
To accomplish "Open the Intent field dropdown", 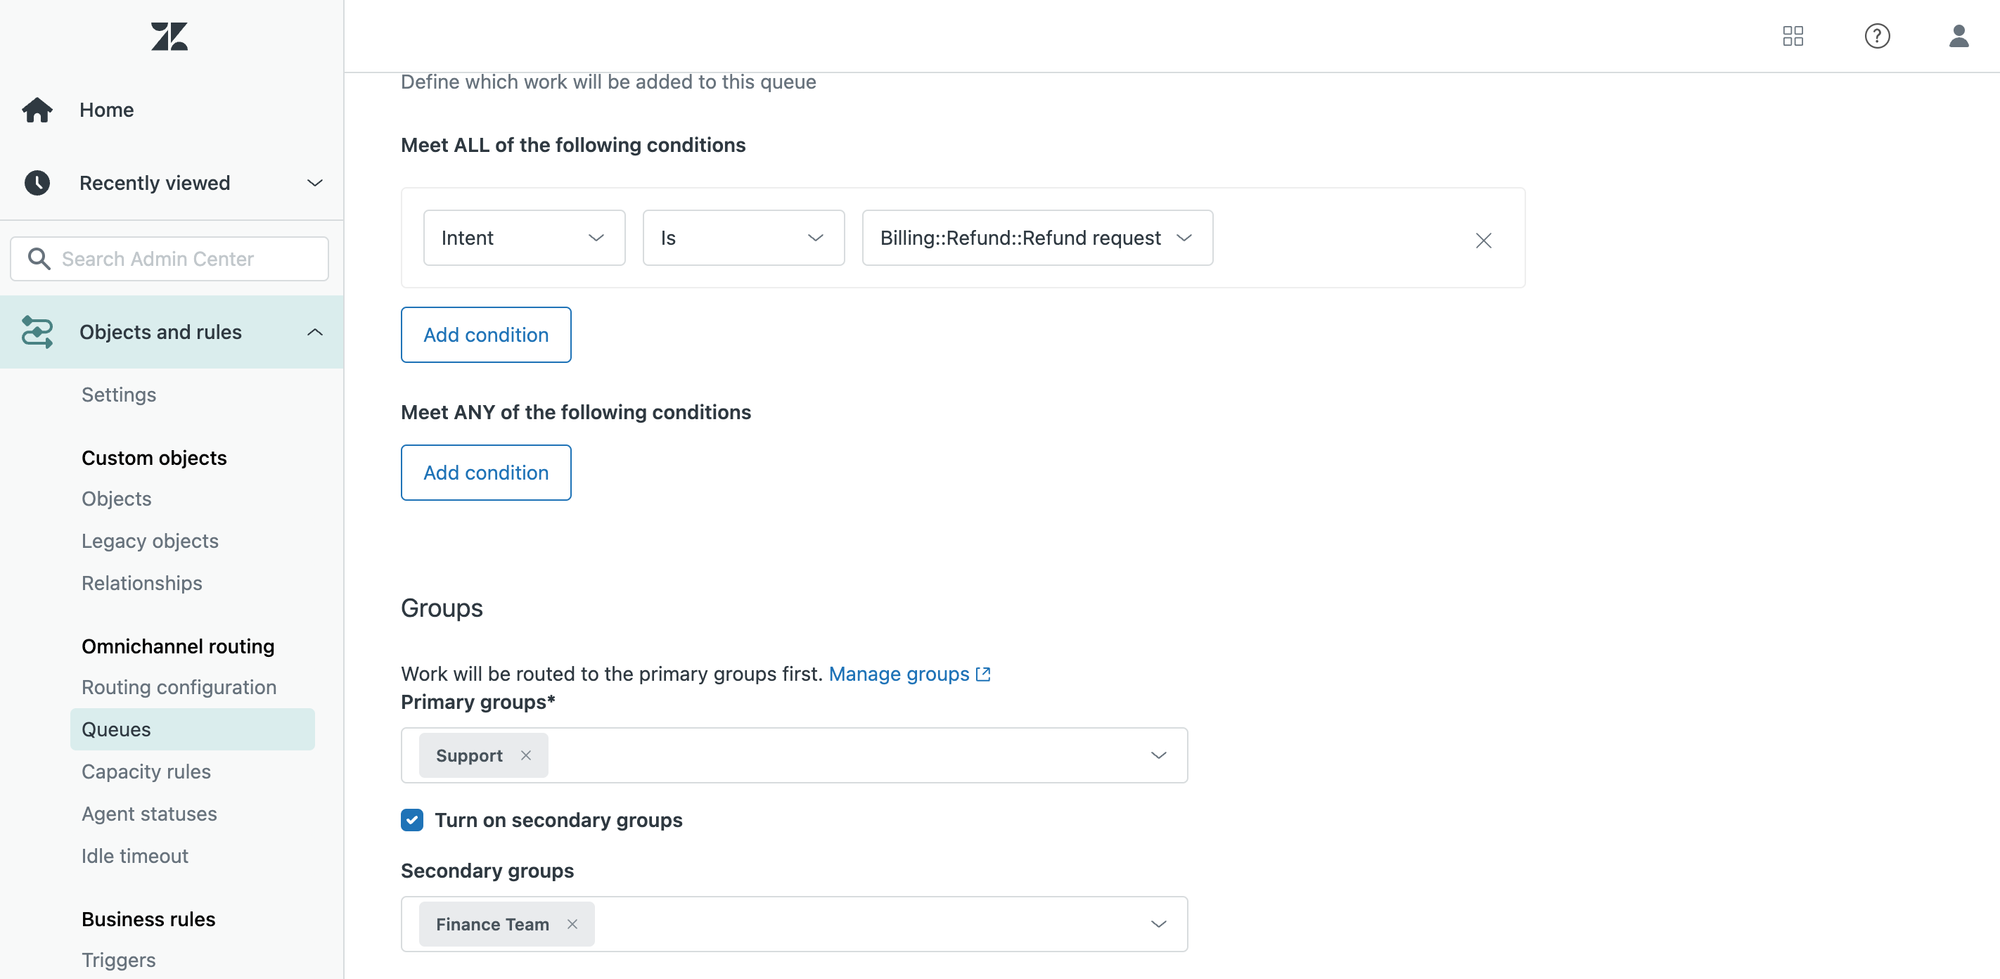I will point(524,238).
